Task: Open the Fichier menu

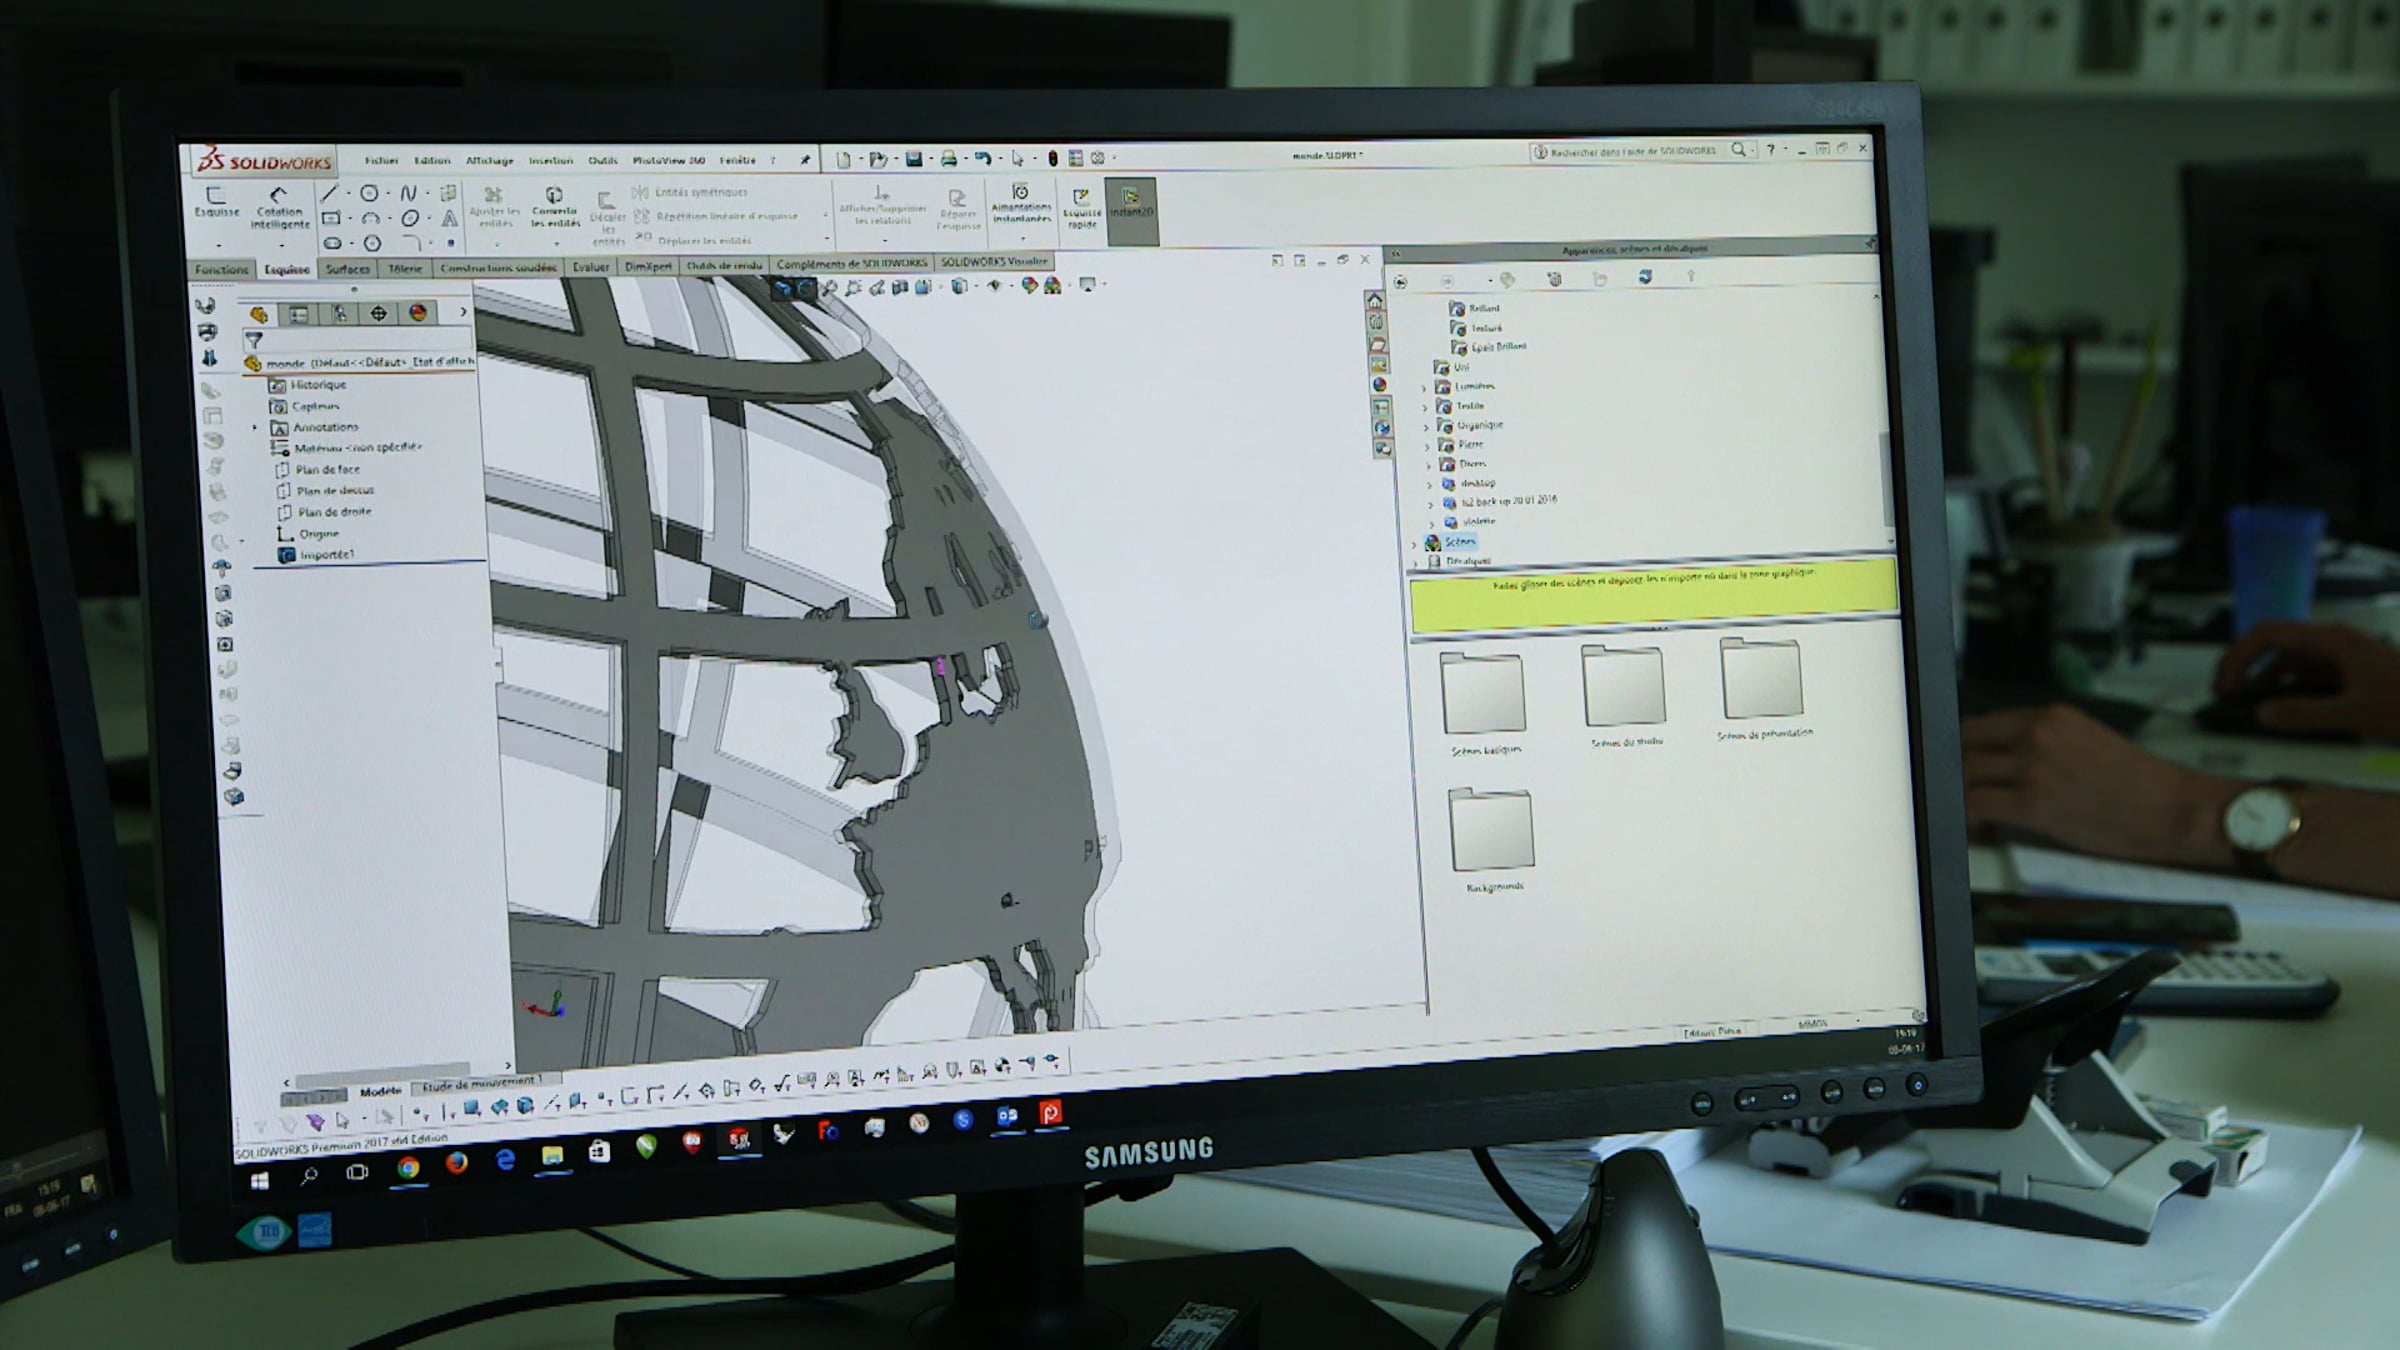Action: pos(382,160)
